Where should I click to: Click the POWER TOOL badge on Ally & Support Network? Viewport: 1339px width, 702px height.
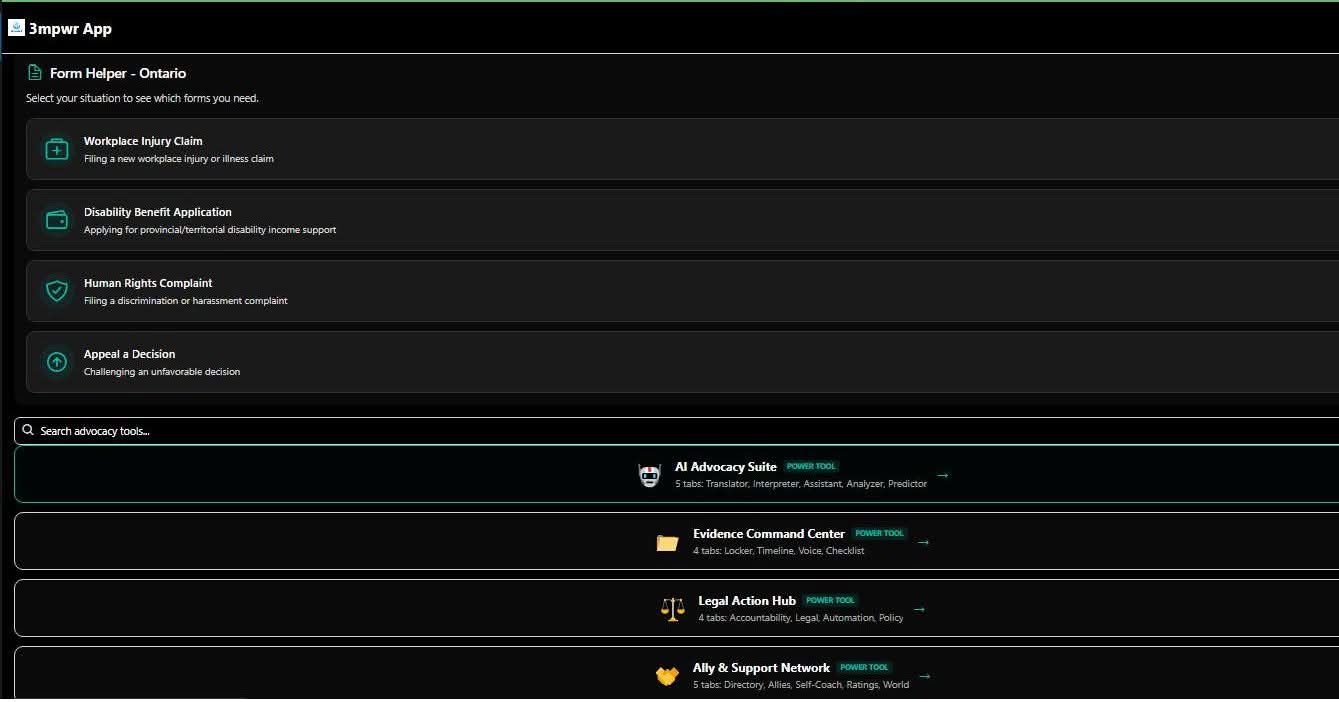(x=864, y=667)
